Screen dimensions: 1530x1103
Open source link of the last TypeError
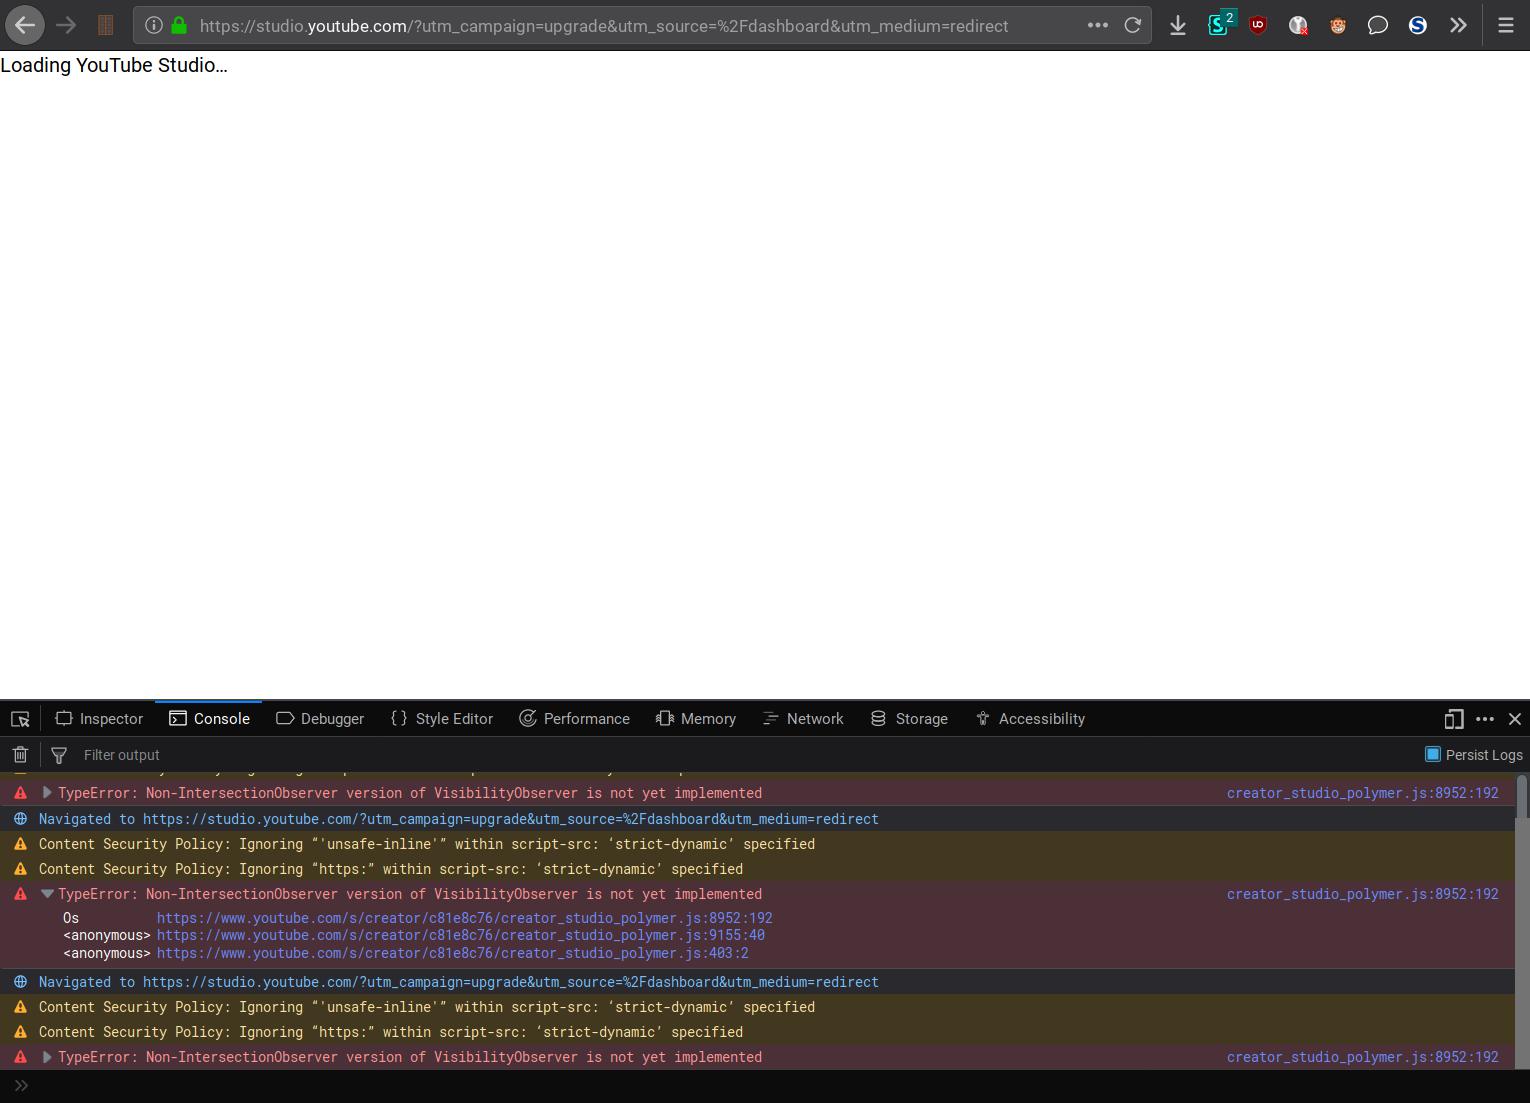tap(1362, 1057)
